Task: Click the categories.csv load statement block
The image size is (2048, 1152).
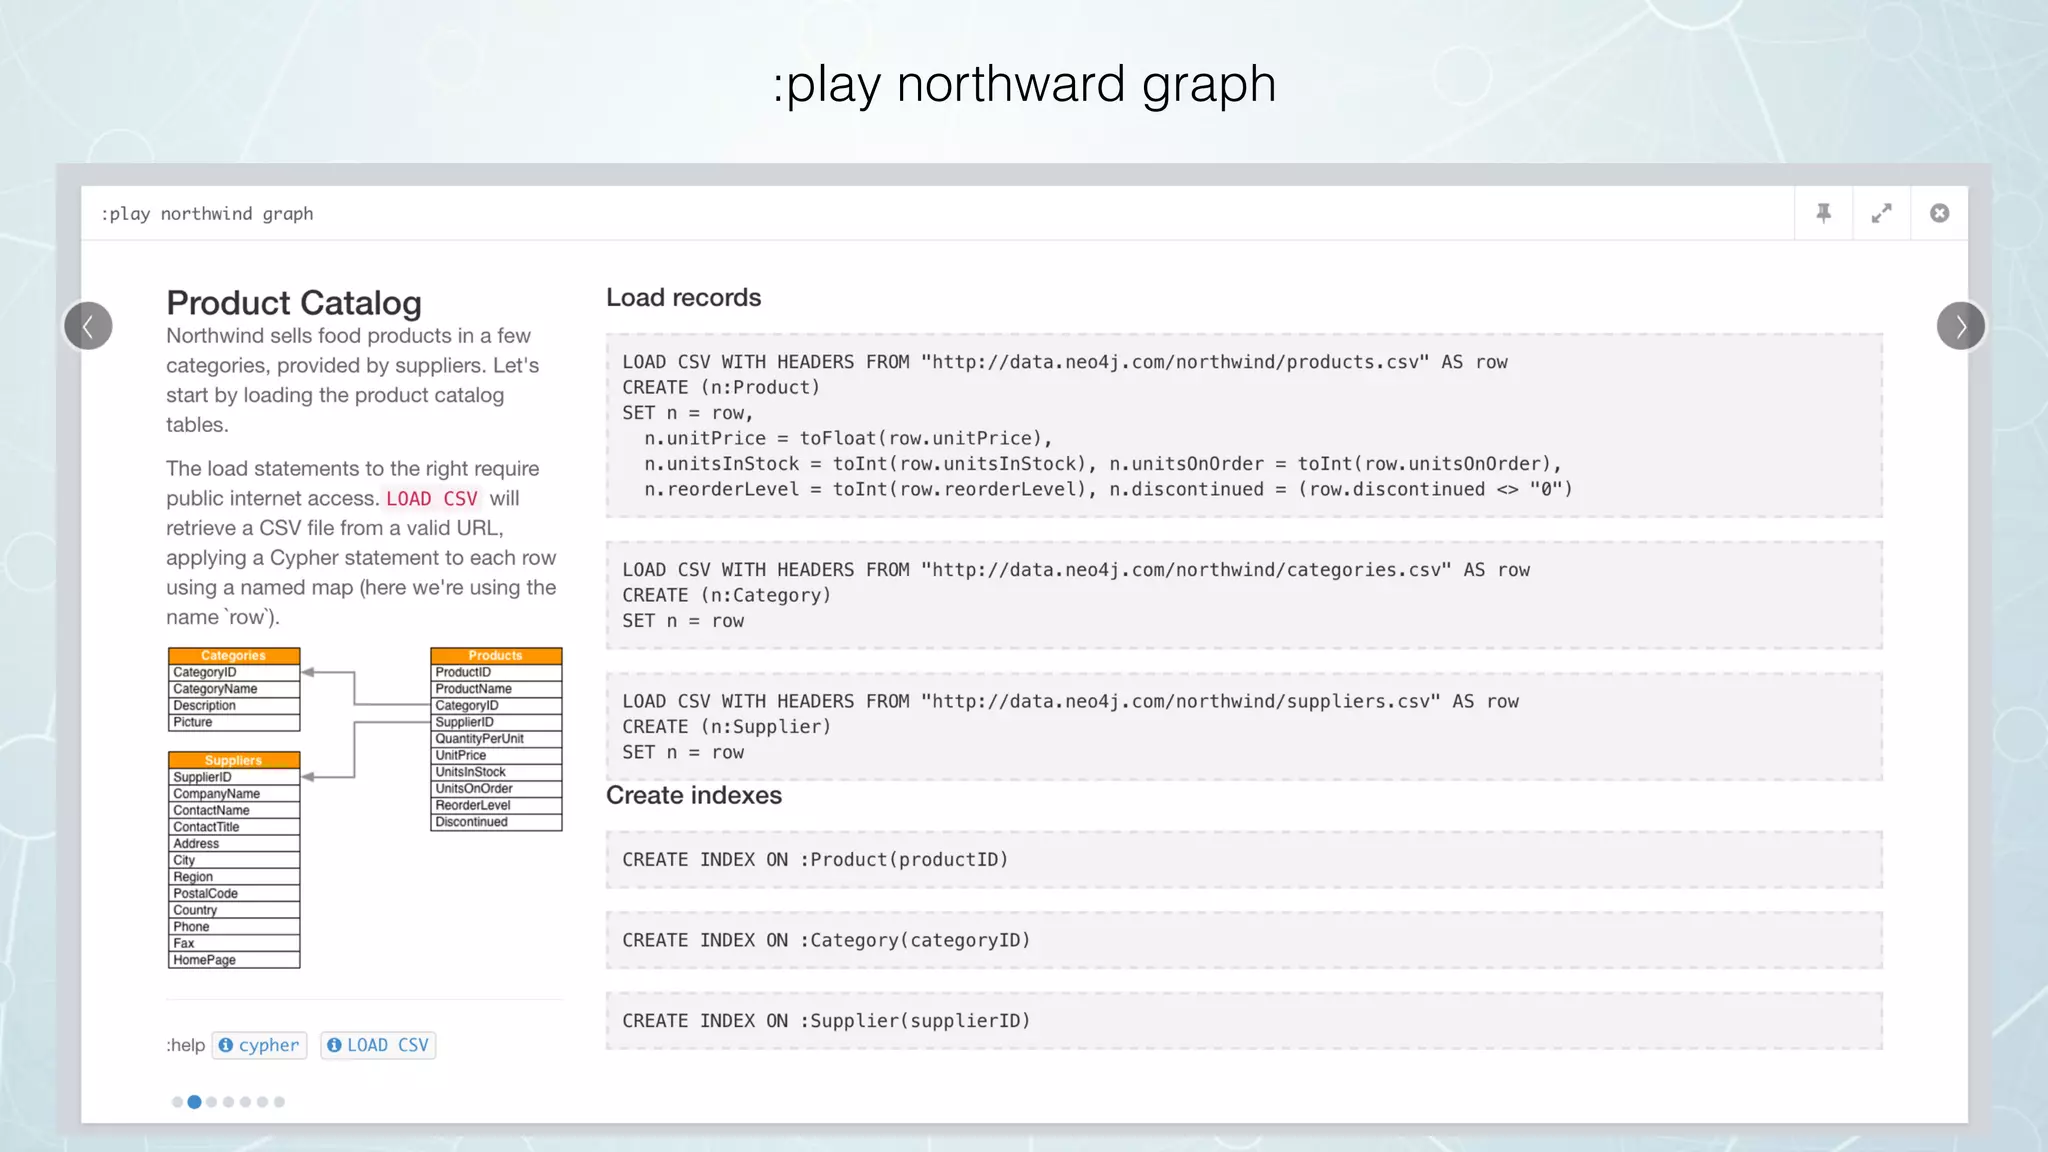Action: pyautogui.click(x=1243, y=595)
